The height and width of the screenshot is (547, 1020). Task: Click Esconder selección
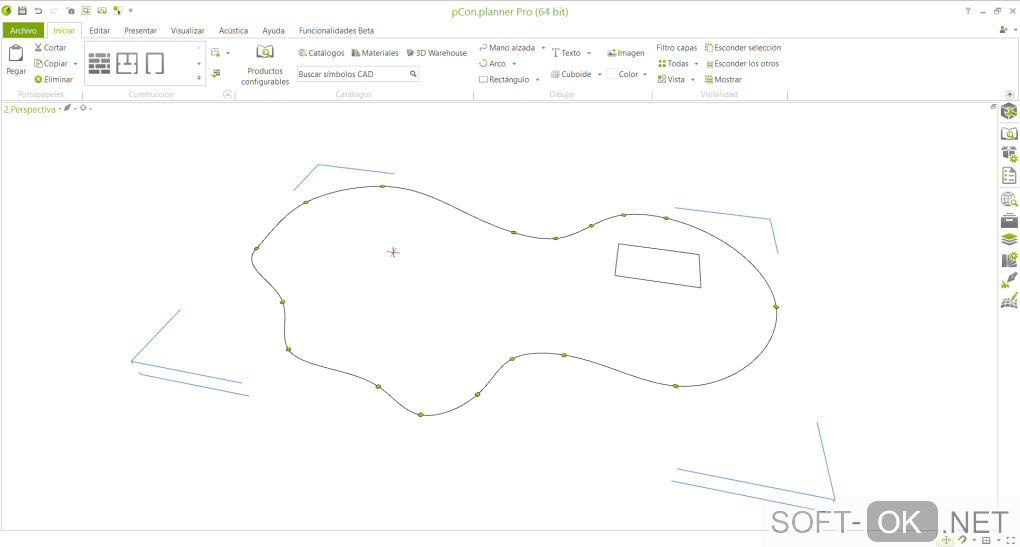click(x=743, y=47)
